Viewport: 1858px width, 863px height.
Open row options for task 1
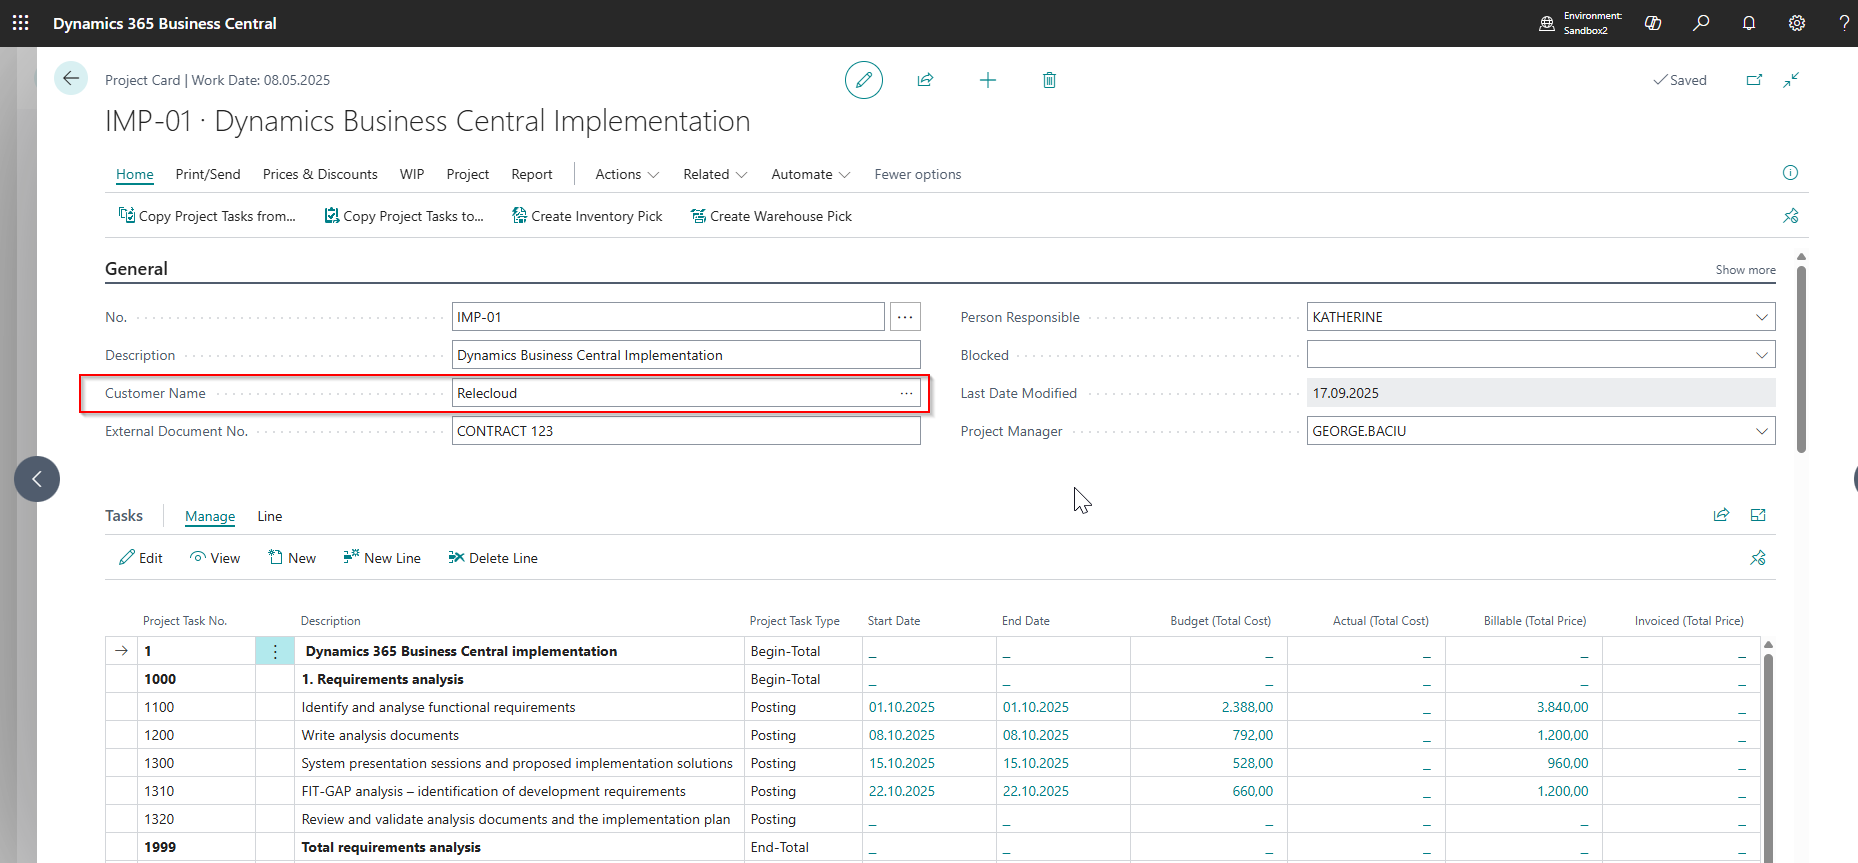click(275, 651)
